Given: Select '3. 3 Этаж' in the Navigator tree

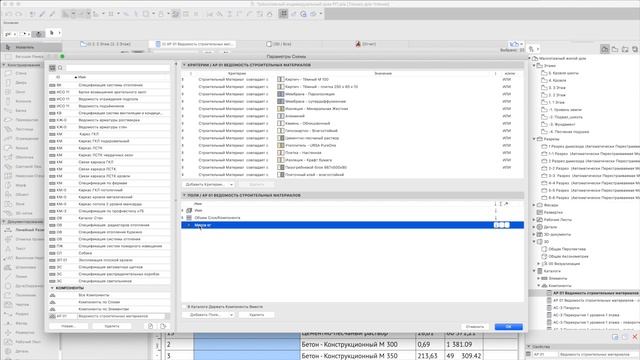Looking at the screenshot, I should point(557,88).
